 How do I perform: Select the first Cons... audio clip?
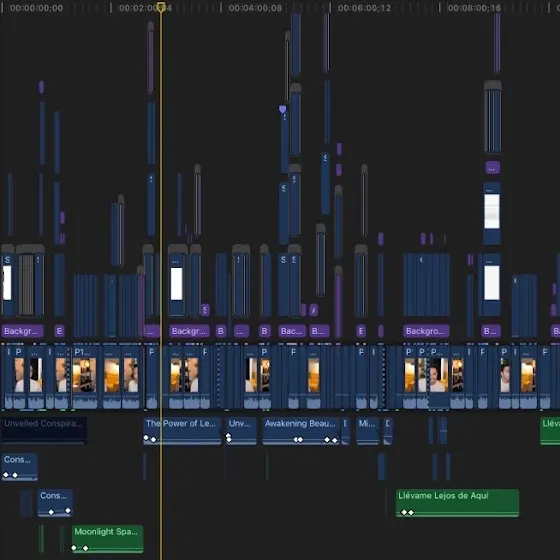20,467
